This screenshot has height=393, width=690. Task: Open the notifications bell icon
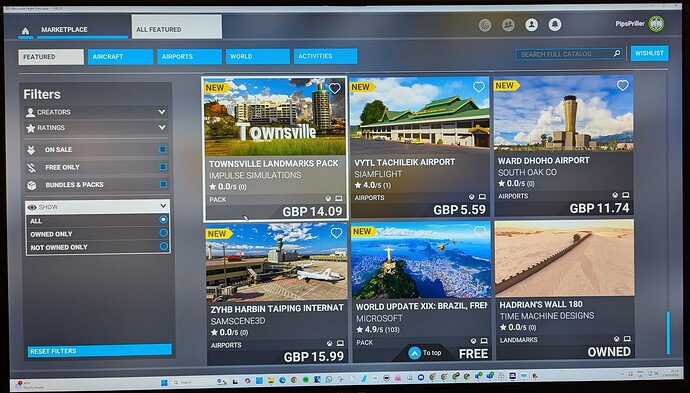click(x=555, y=25)
